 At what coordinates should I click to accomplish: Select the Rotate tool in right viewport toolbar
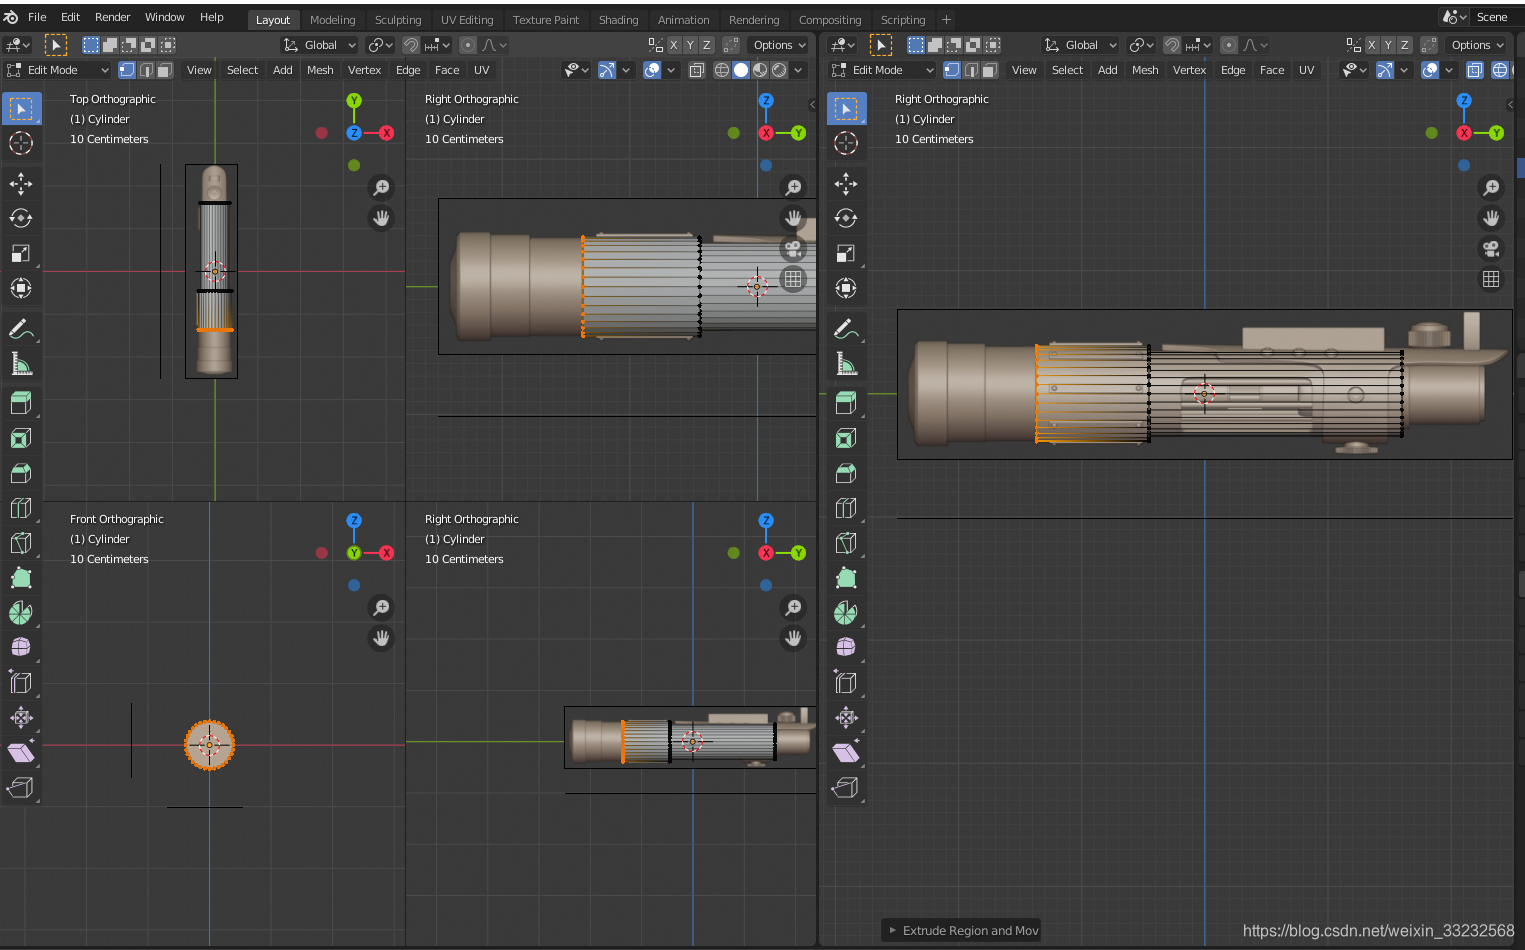846,218
